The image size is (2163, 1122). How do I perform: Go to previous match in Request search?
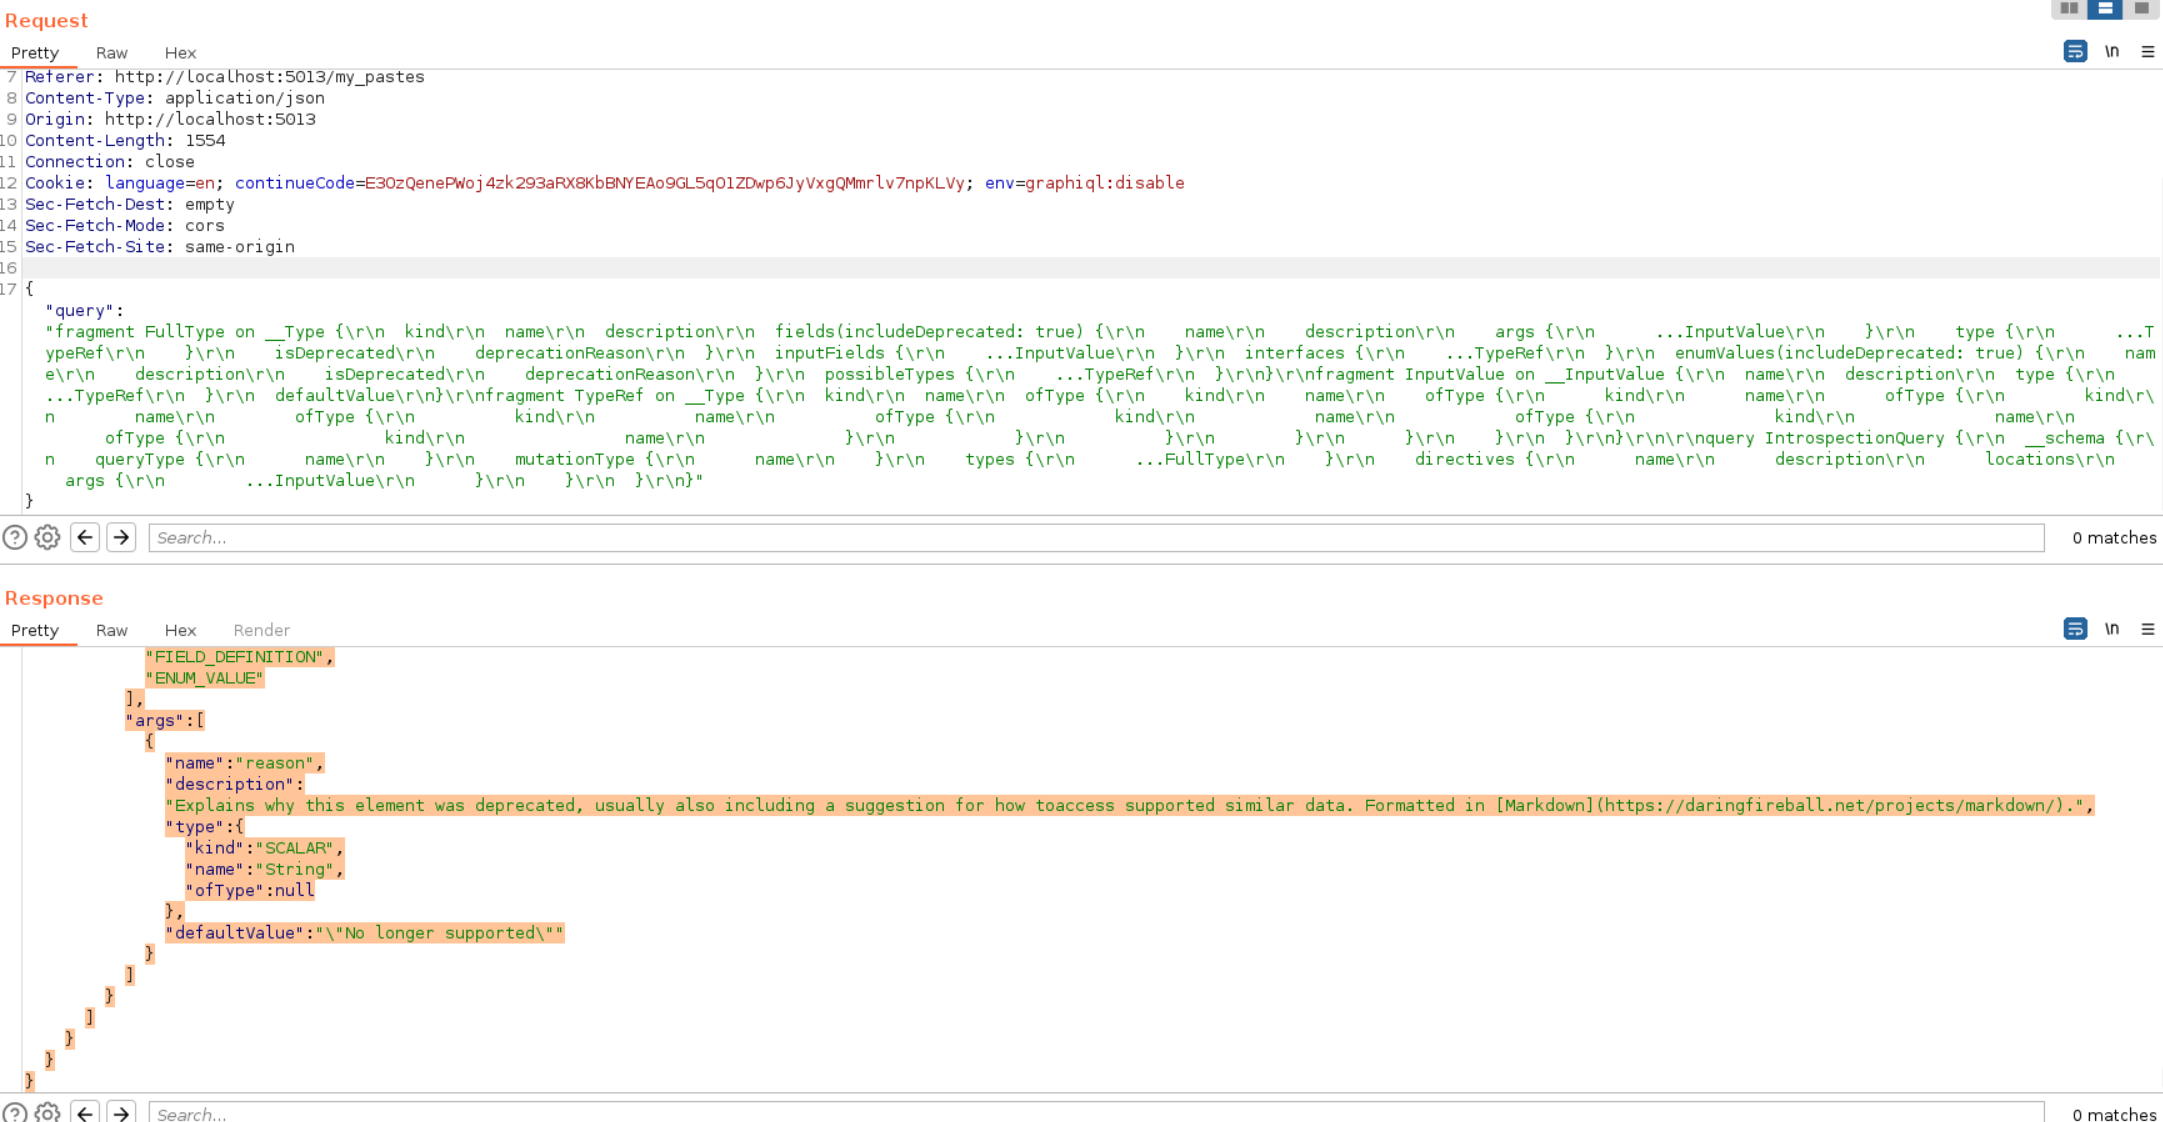coord(85,538)
